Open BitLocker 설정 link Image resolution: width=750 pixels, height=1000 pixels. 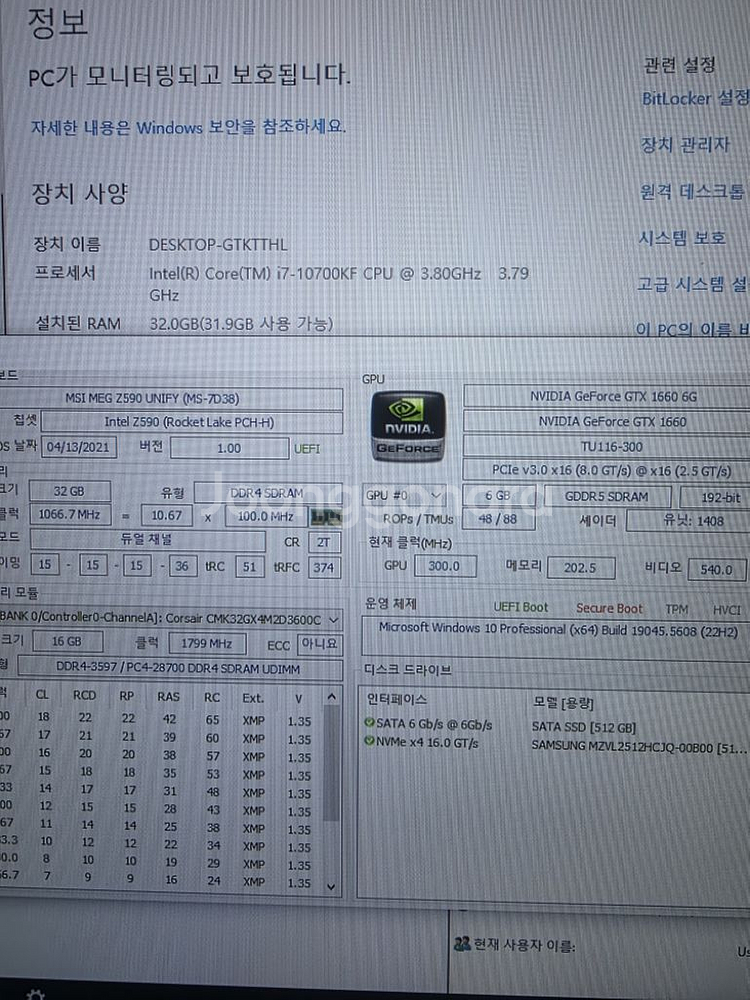pyautogui.click(x=695, y=98)
